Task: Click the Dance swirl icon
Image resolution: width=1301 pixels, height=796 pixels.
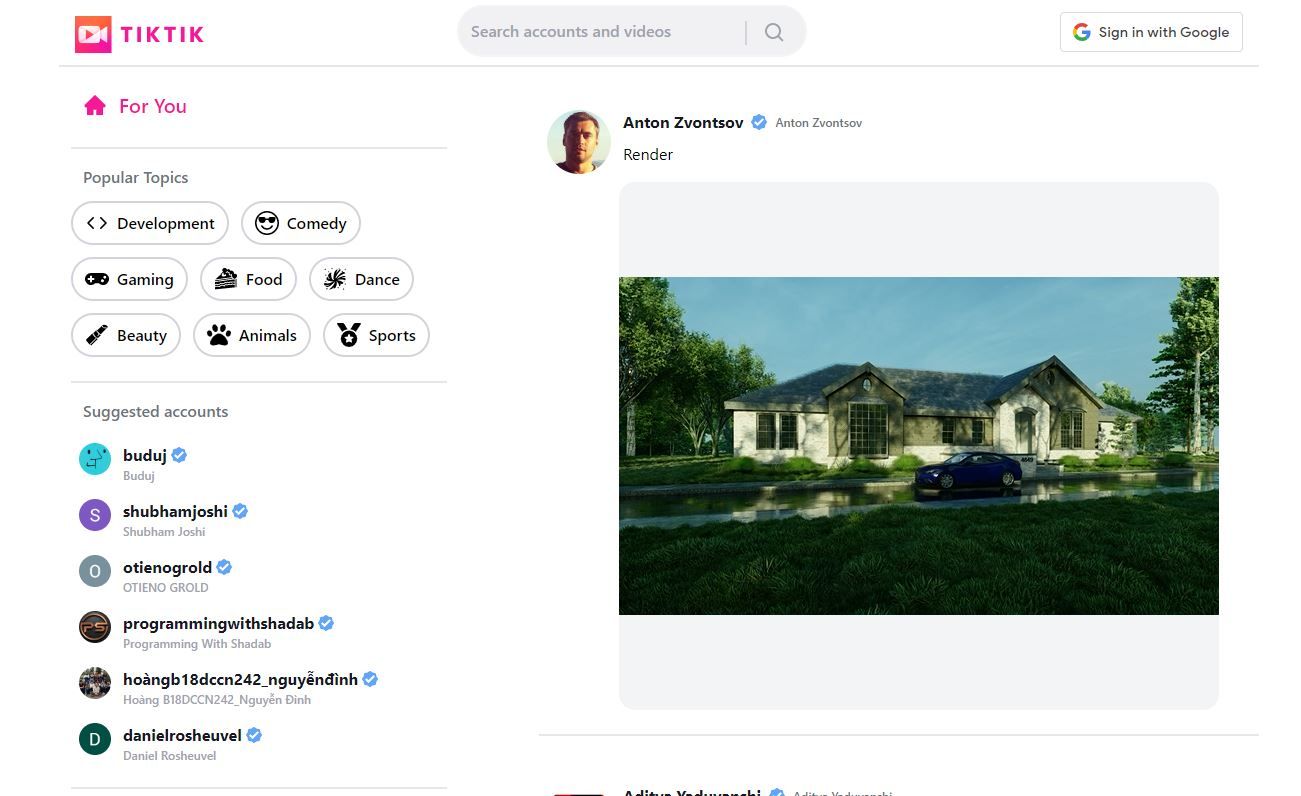Action: coord(335,279)
